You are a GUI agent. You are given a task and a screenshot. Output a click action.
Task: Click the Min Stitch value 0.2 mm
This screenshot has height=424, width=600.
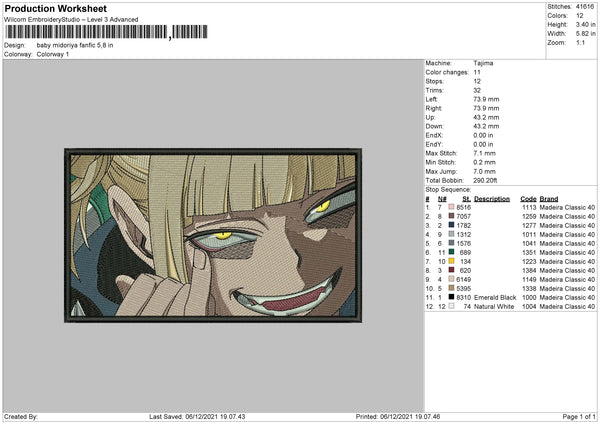point(484,162)
